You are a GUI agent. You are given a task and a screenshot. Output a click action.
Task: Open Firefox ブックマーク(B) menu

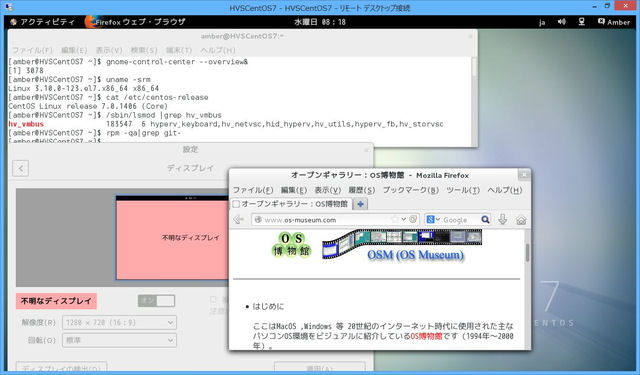tap(411, 190)
